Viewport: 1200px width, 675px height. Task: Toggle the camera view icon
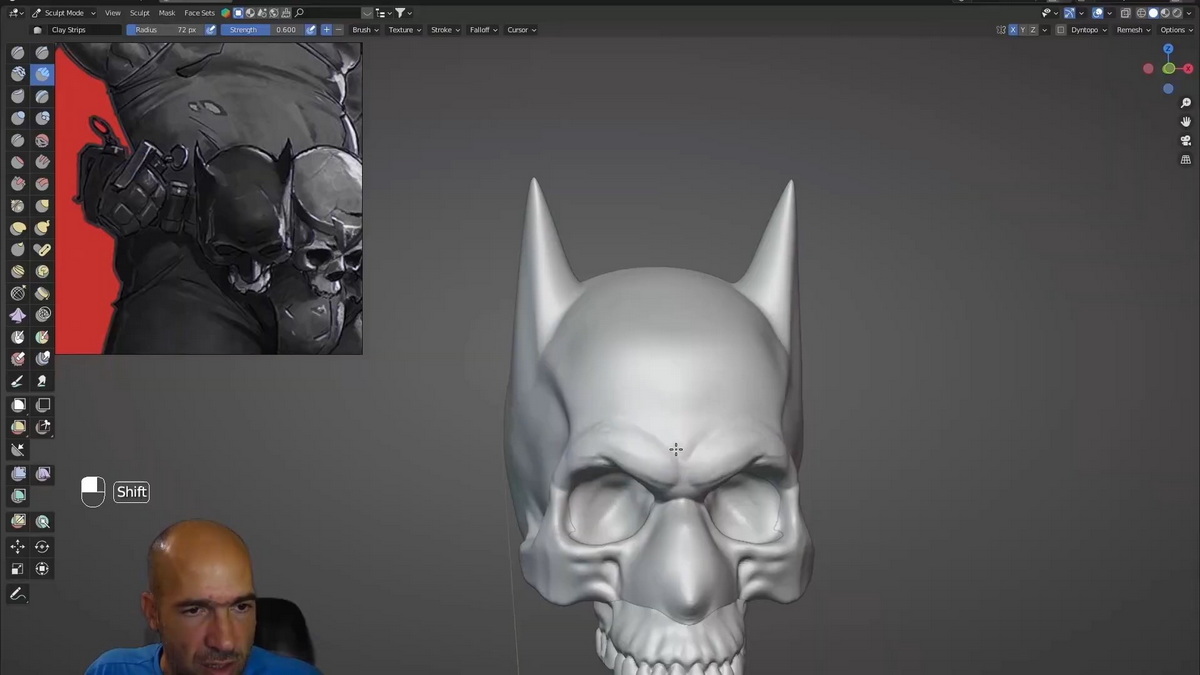pos(1186,141)
